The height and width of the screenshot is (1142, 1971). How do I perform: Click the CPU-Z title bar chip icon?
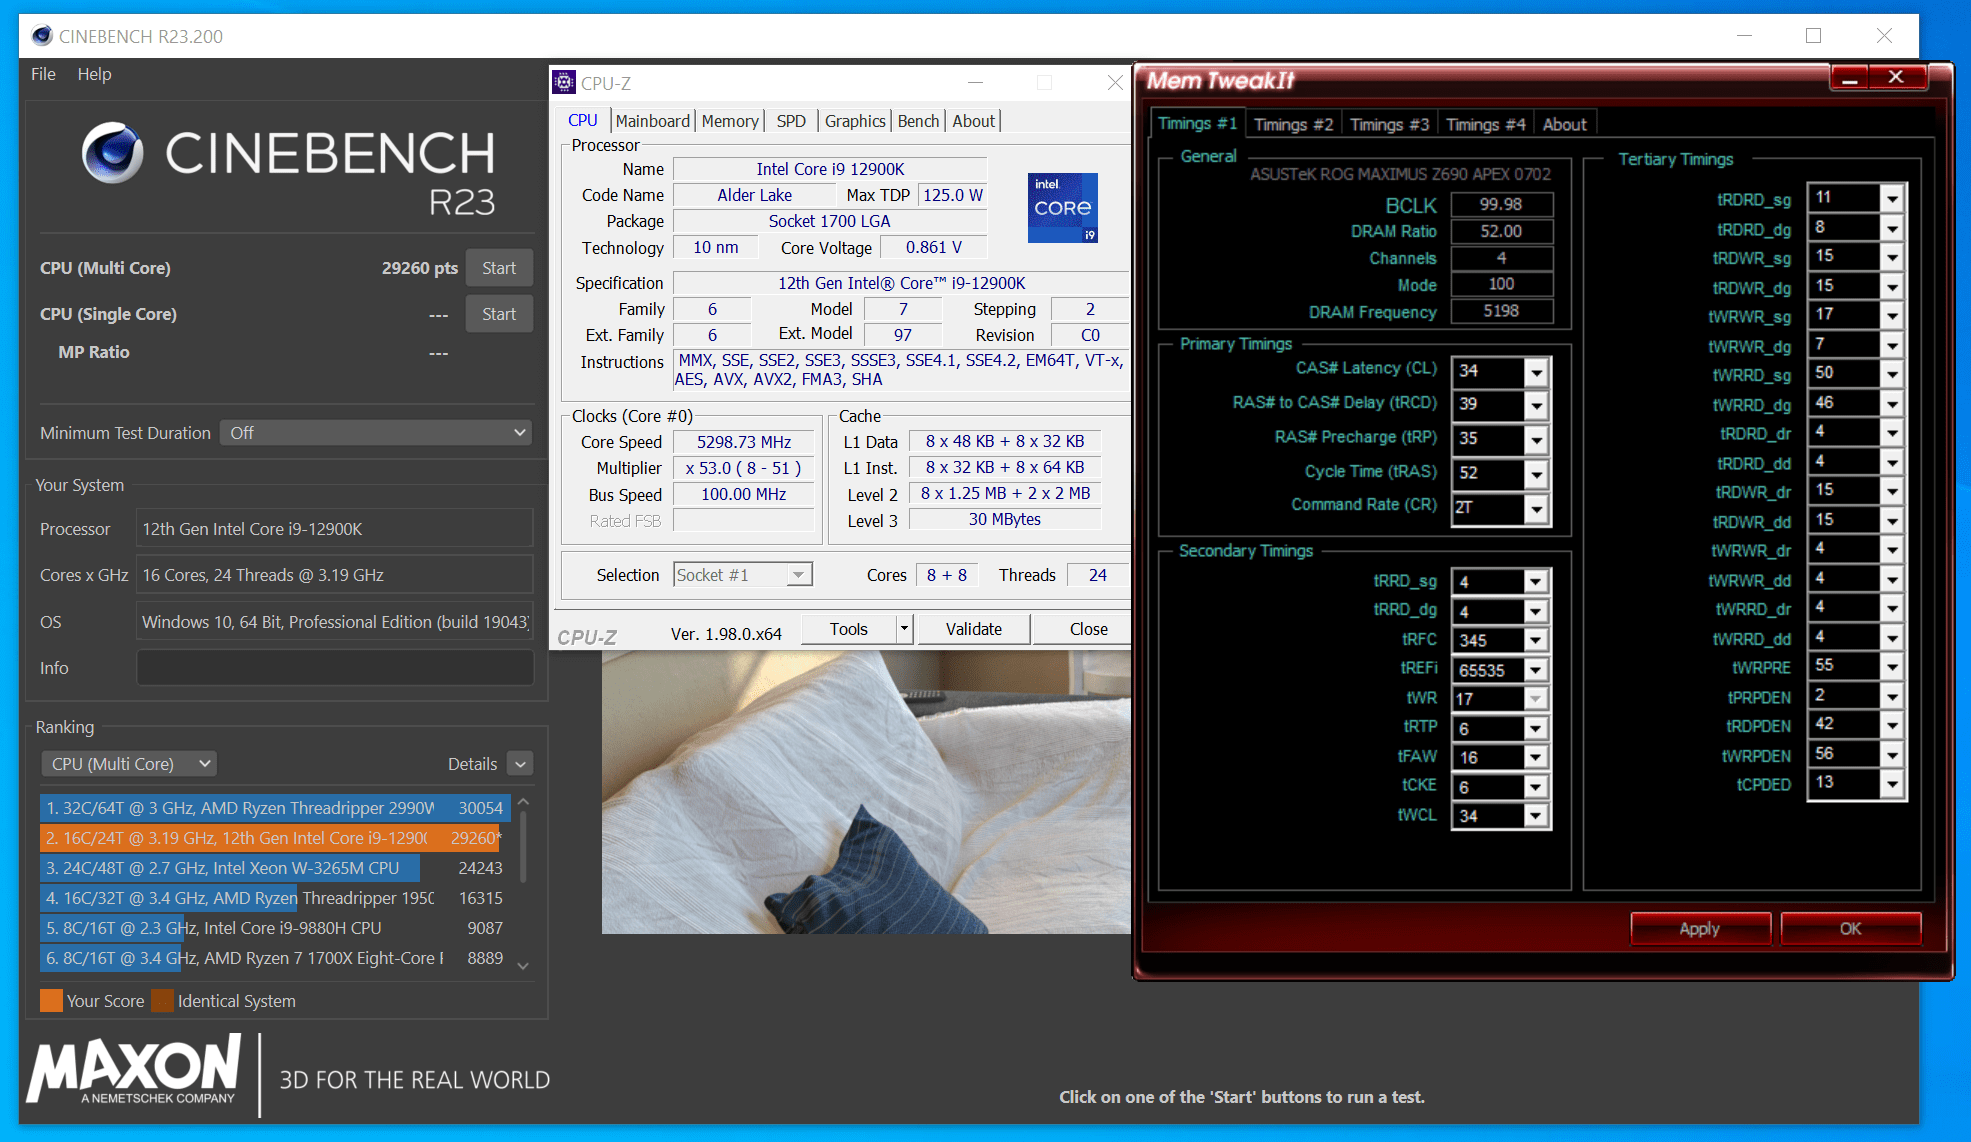coord(564,83)
